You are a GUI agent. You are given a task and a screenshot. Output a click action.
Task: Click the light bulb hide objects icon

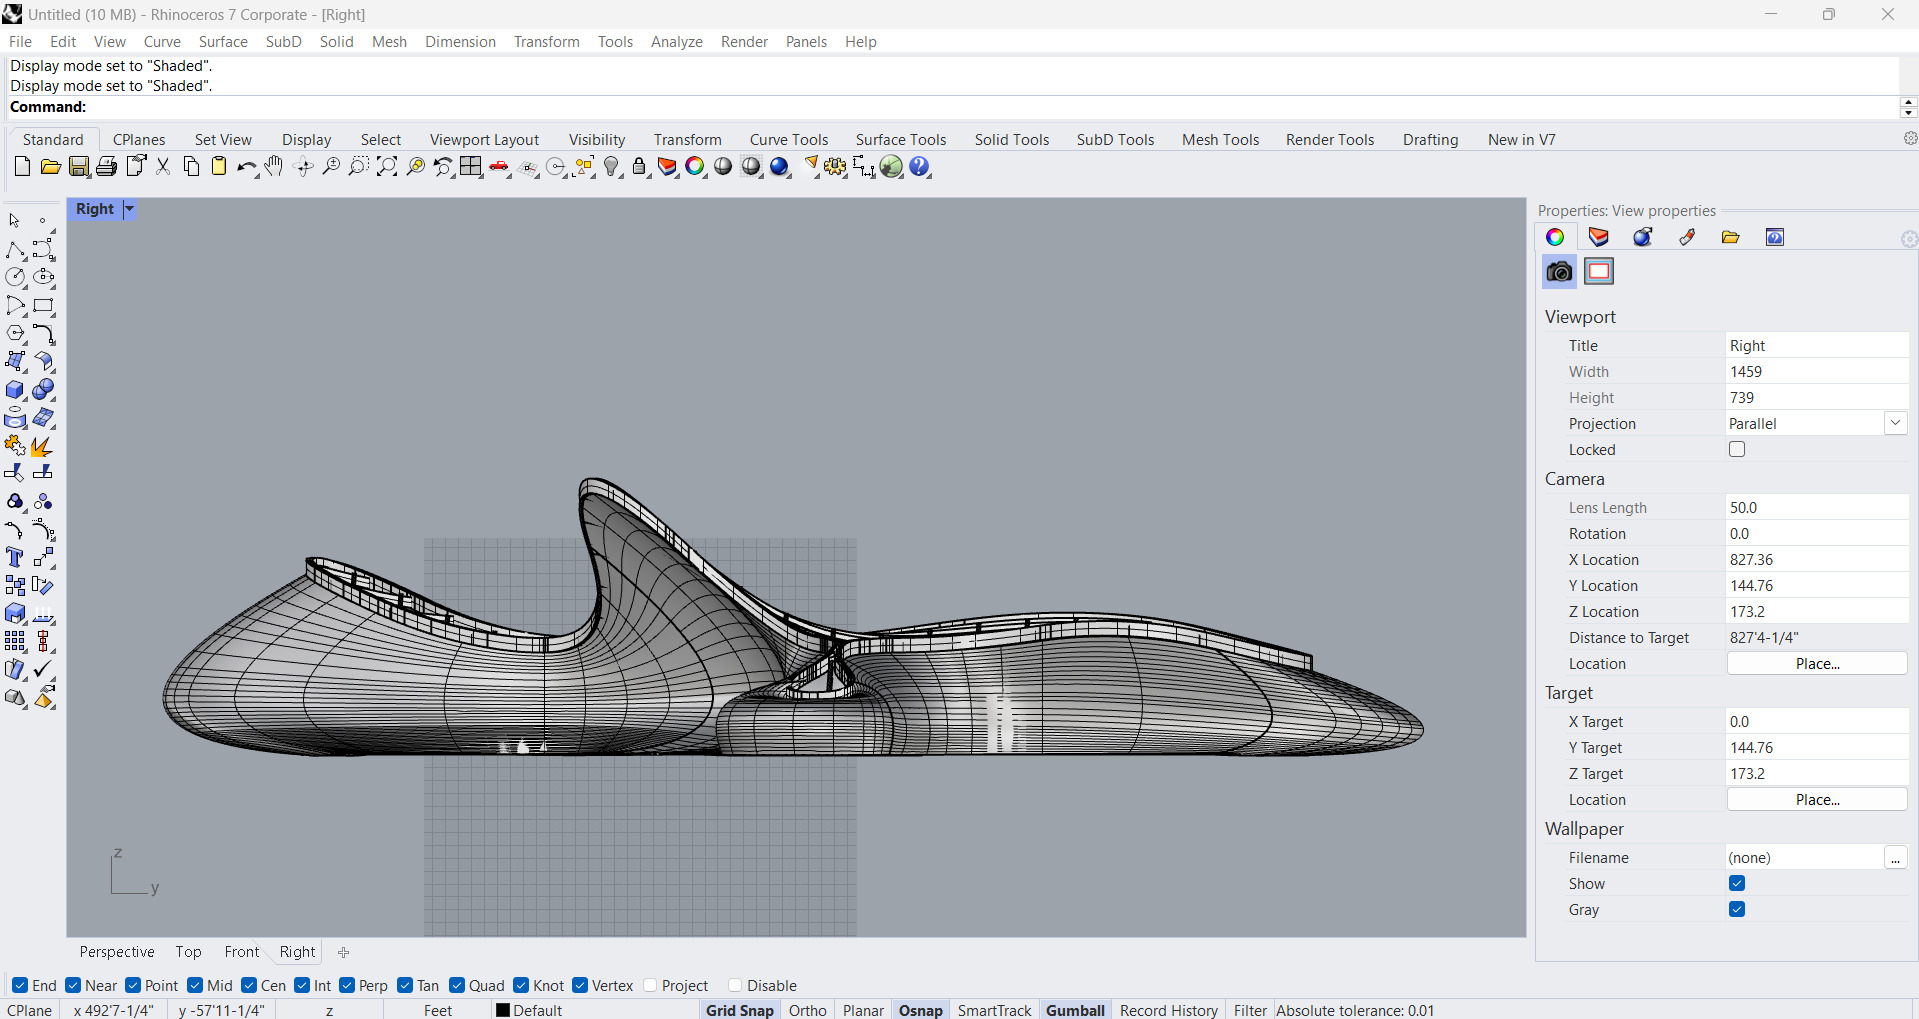coord(612,167)
